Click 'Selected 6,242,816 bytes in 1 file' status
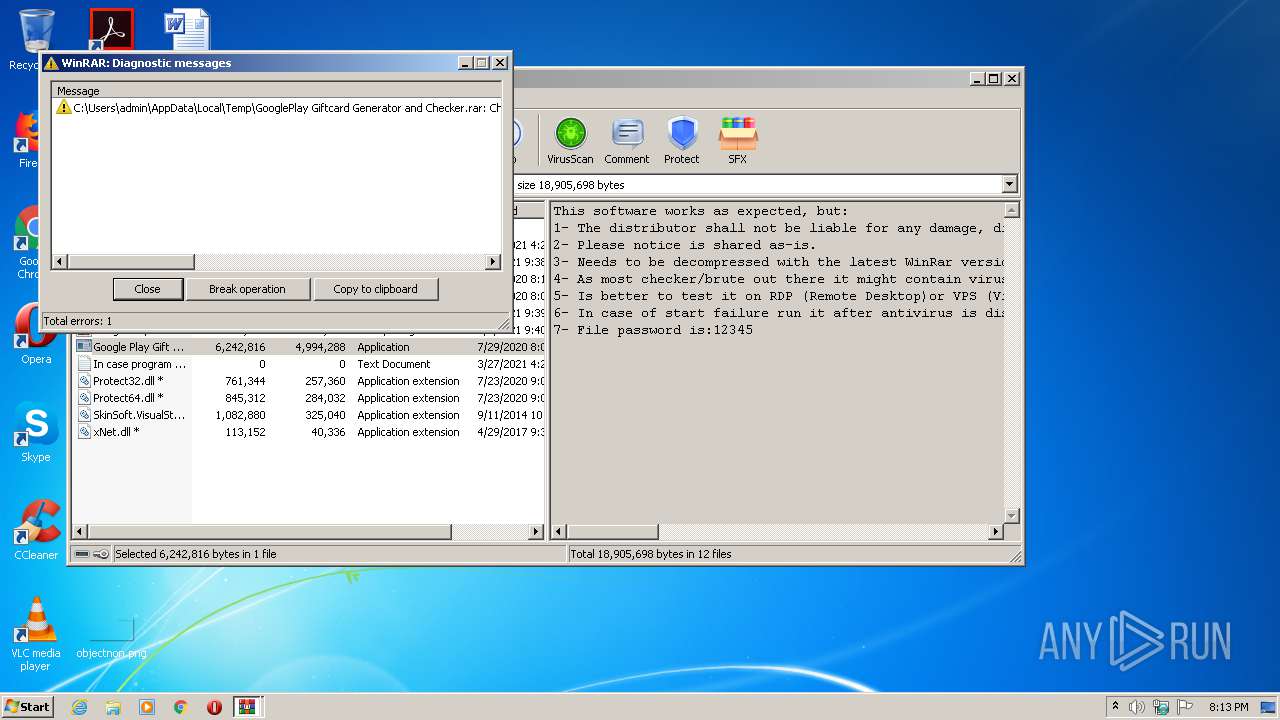 tap(196, 554)
